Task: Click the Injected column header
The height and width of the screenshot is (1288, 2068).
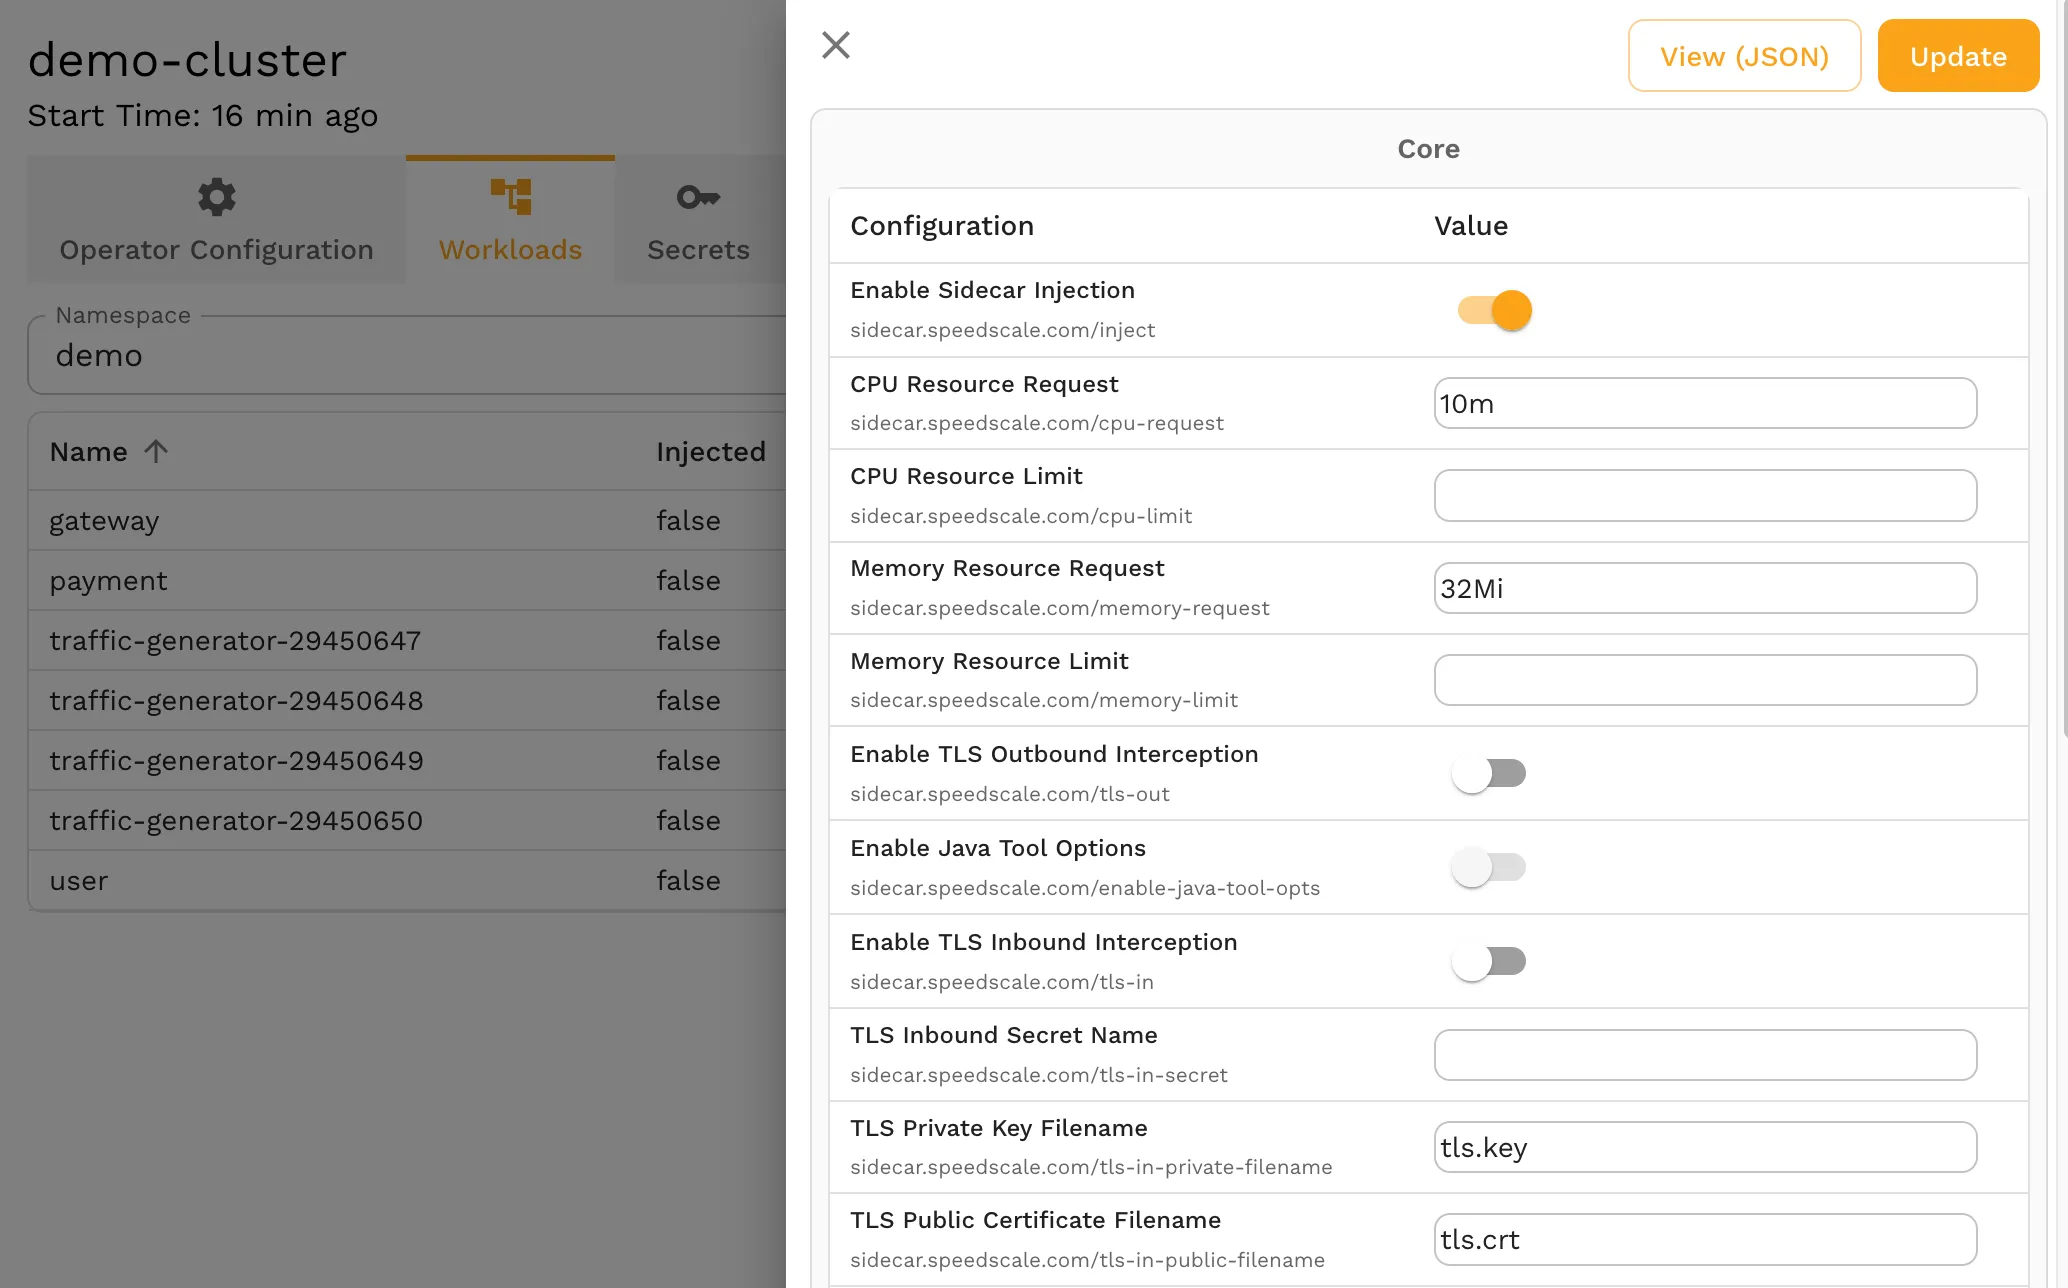Action: click(710, 452)
